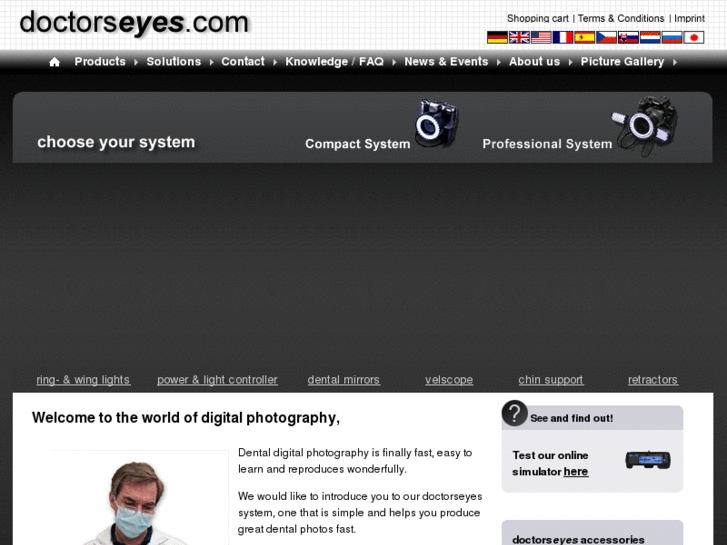The height and width of the screenshot is (545, 727).
Task: Open chin support link
Action: pos(551,380)
